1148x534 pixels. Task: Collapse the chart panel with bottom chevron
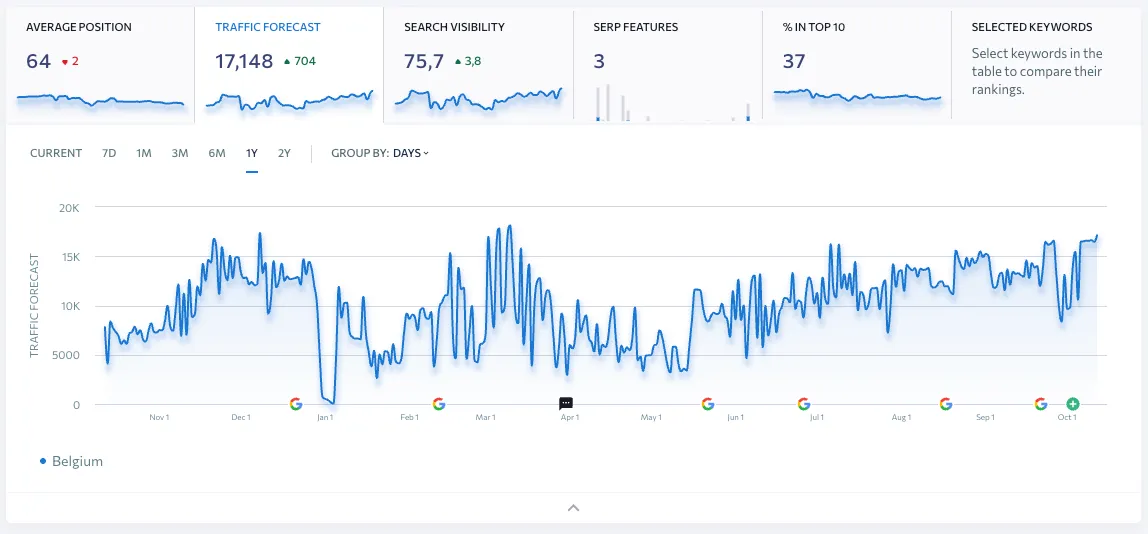click(x=574, y=508)
